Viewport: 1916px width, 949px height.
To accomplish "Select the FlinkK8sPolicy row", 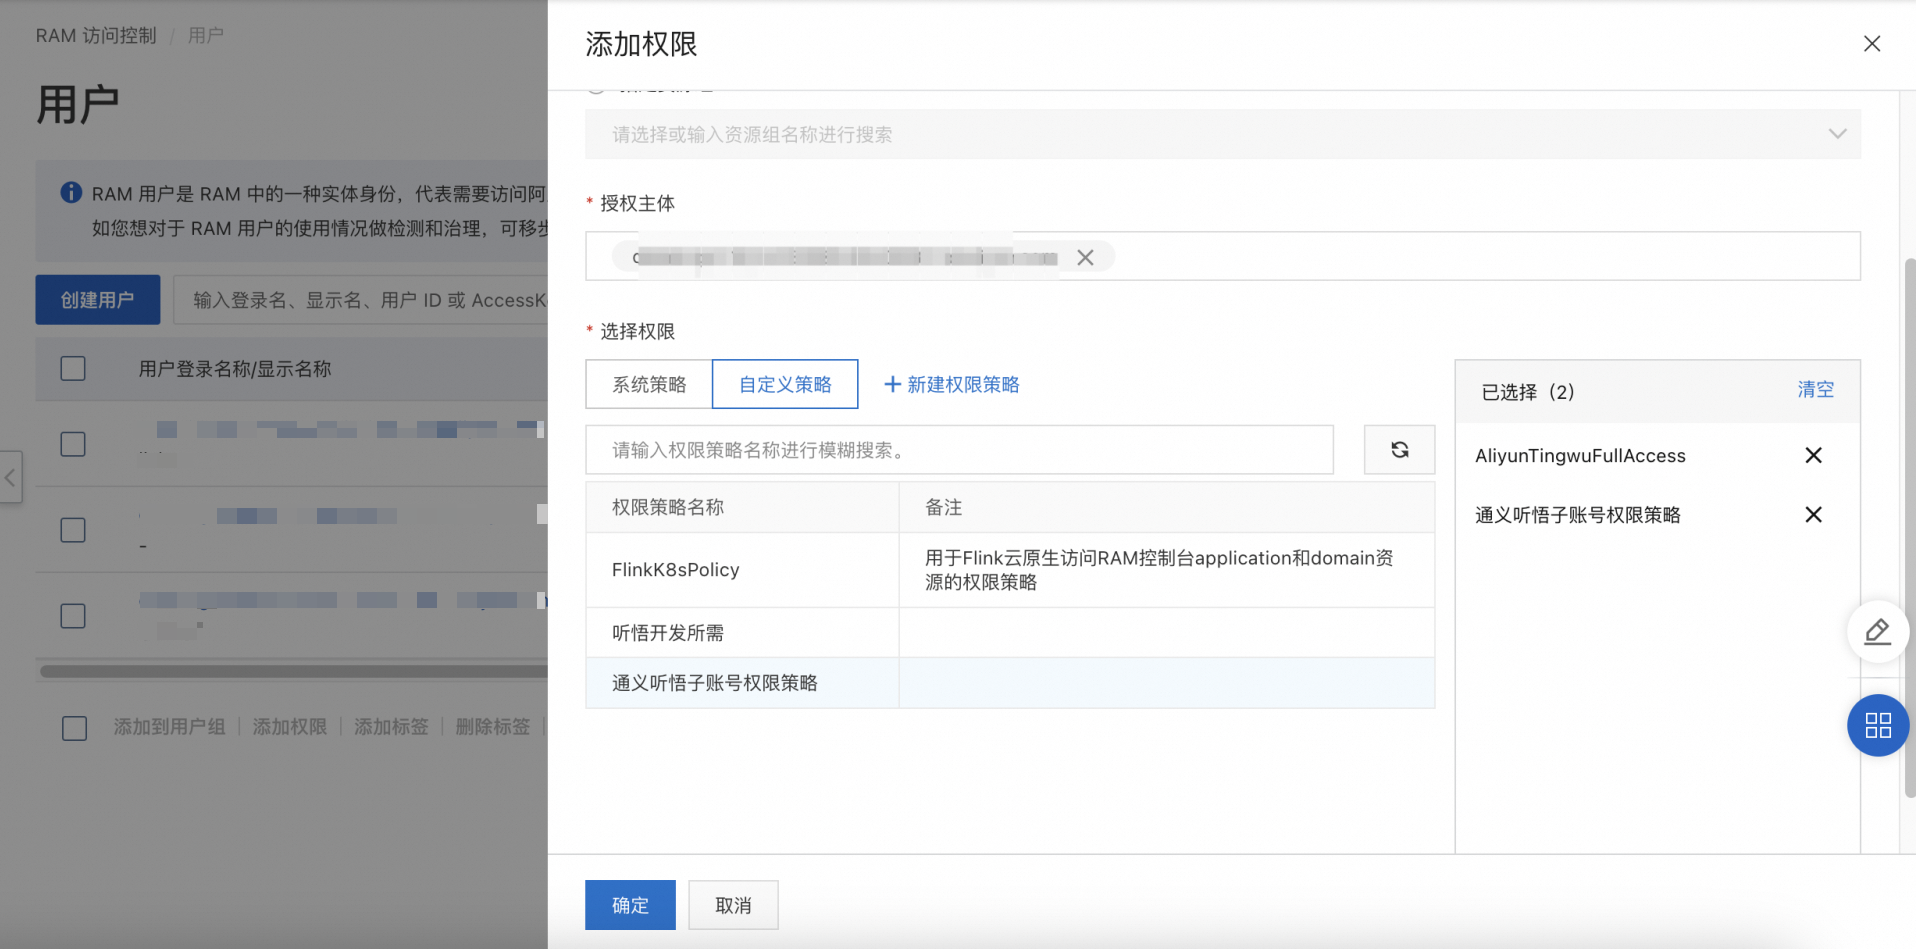I will (1010, 570).
